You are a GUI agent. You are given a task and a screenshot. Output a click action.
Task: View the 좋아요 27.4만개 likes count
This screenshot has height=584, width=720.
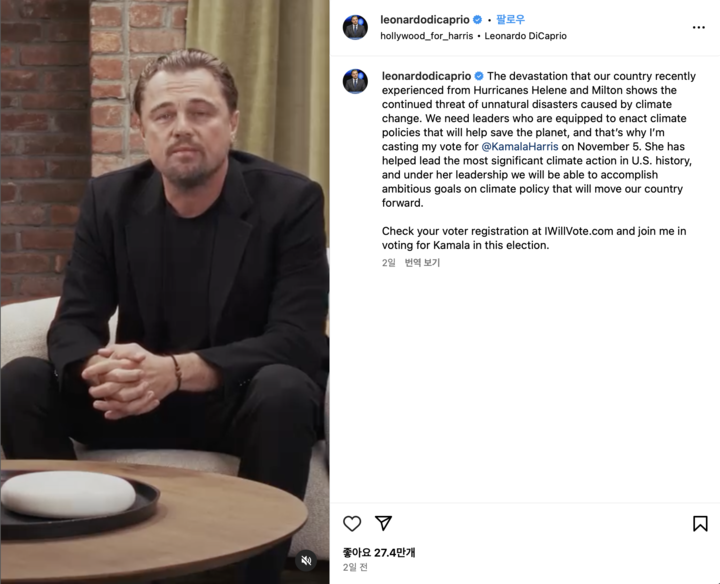(x=379, y=552)
